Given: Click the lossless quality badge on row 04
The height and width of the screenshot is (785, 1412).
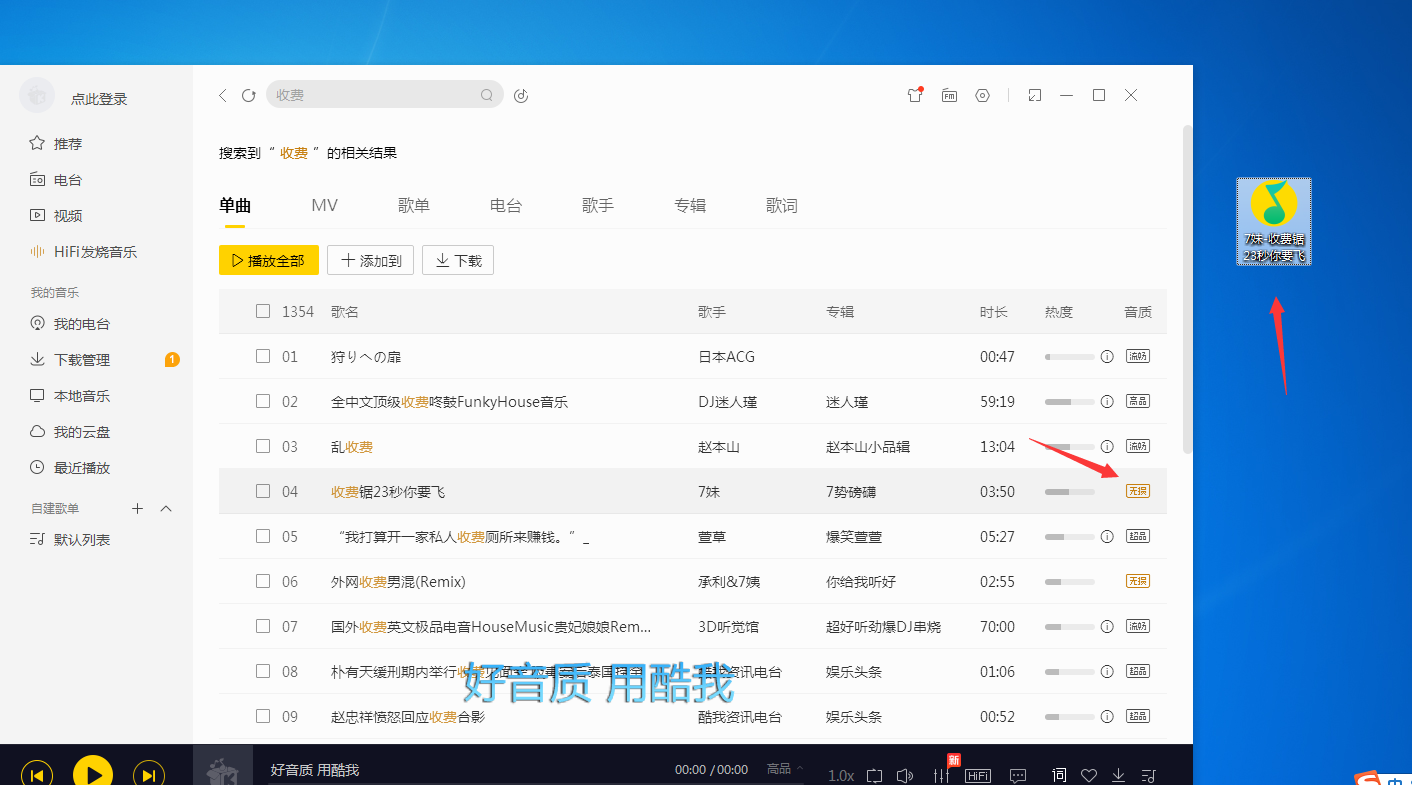Looking at the screenshot, I should pos(1138,491).
